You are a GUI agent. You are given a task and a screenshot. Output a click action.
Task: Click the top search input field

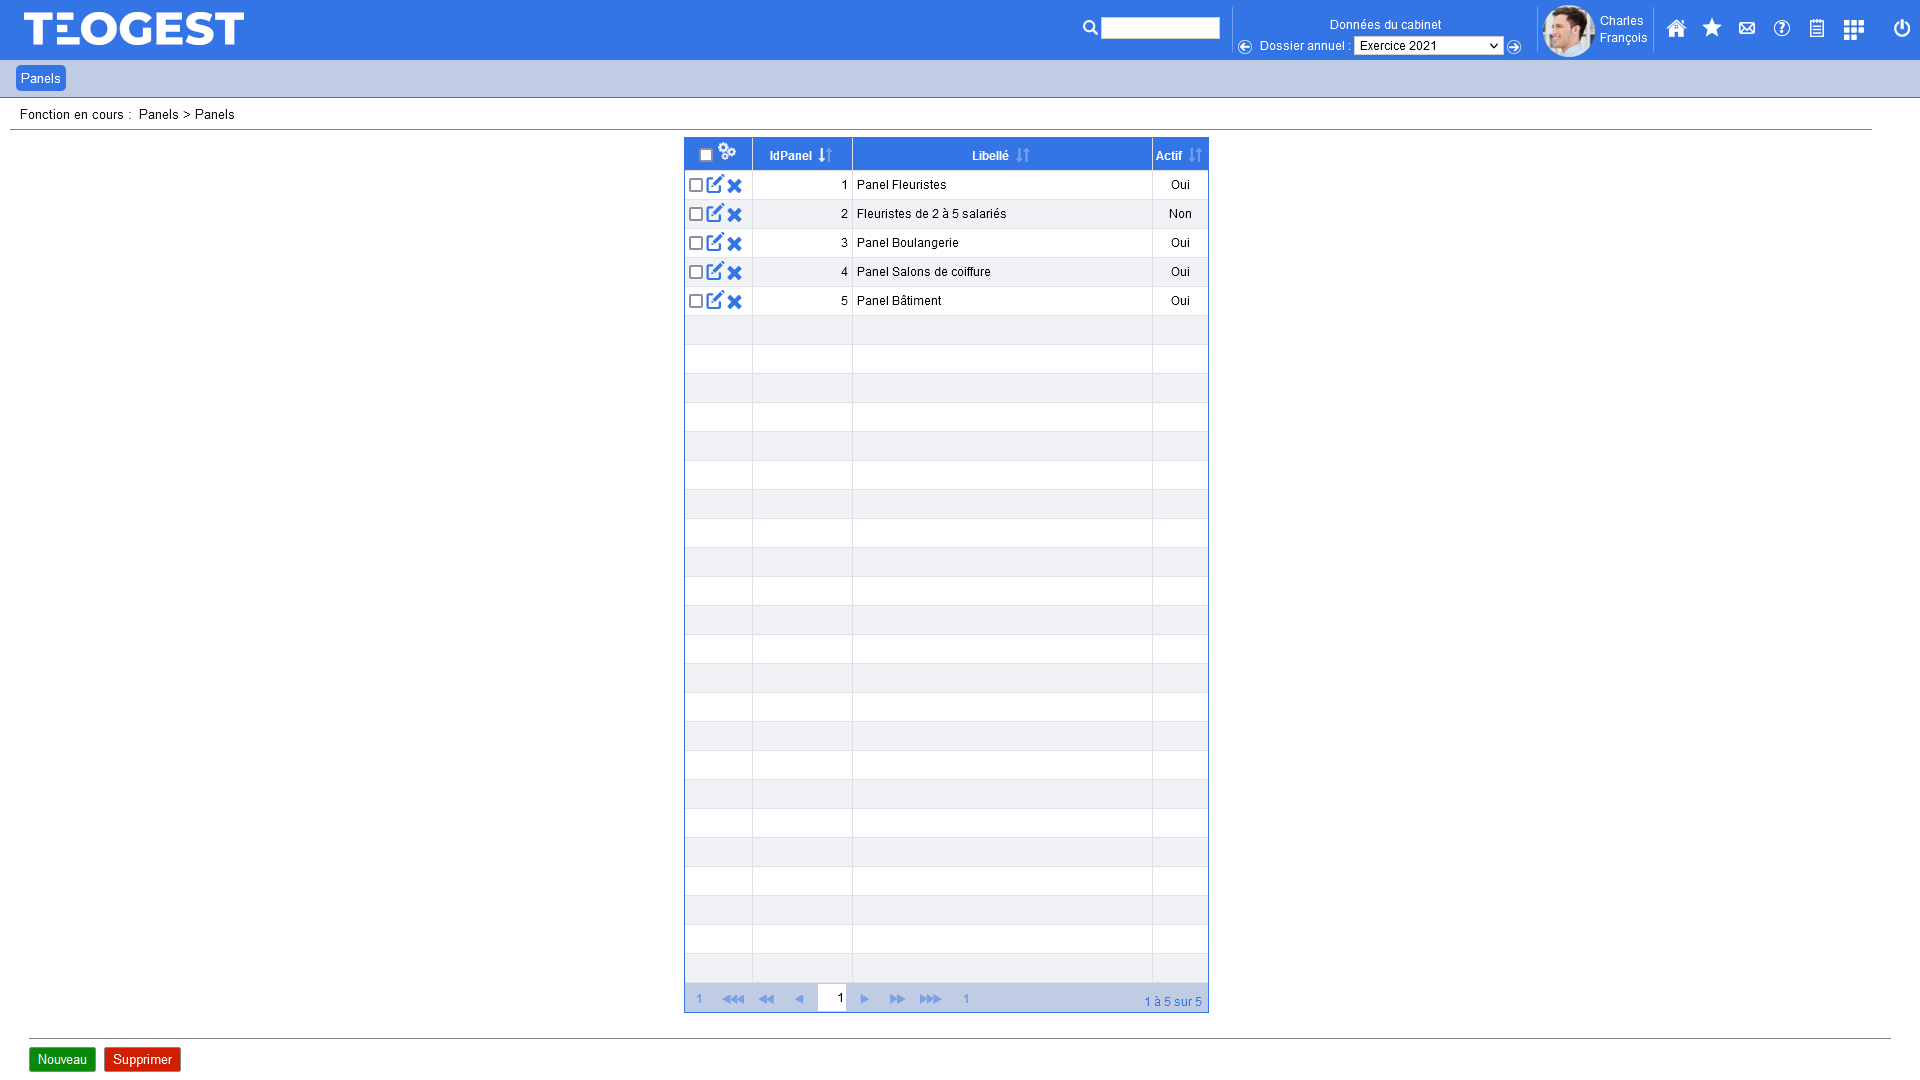(1160, 28)
